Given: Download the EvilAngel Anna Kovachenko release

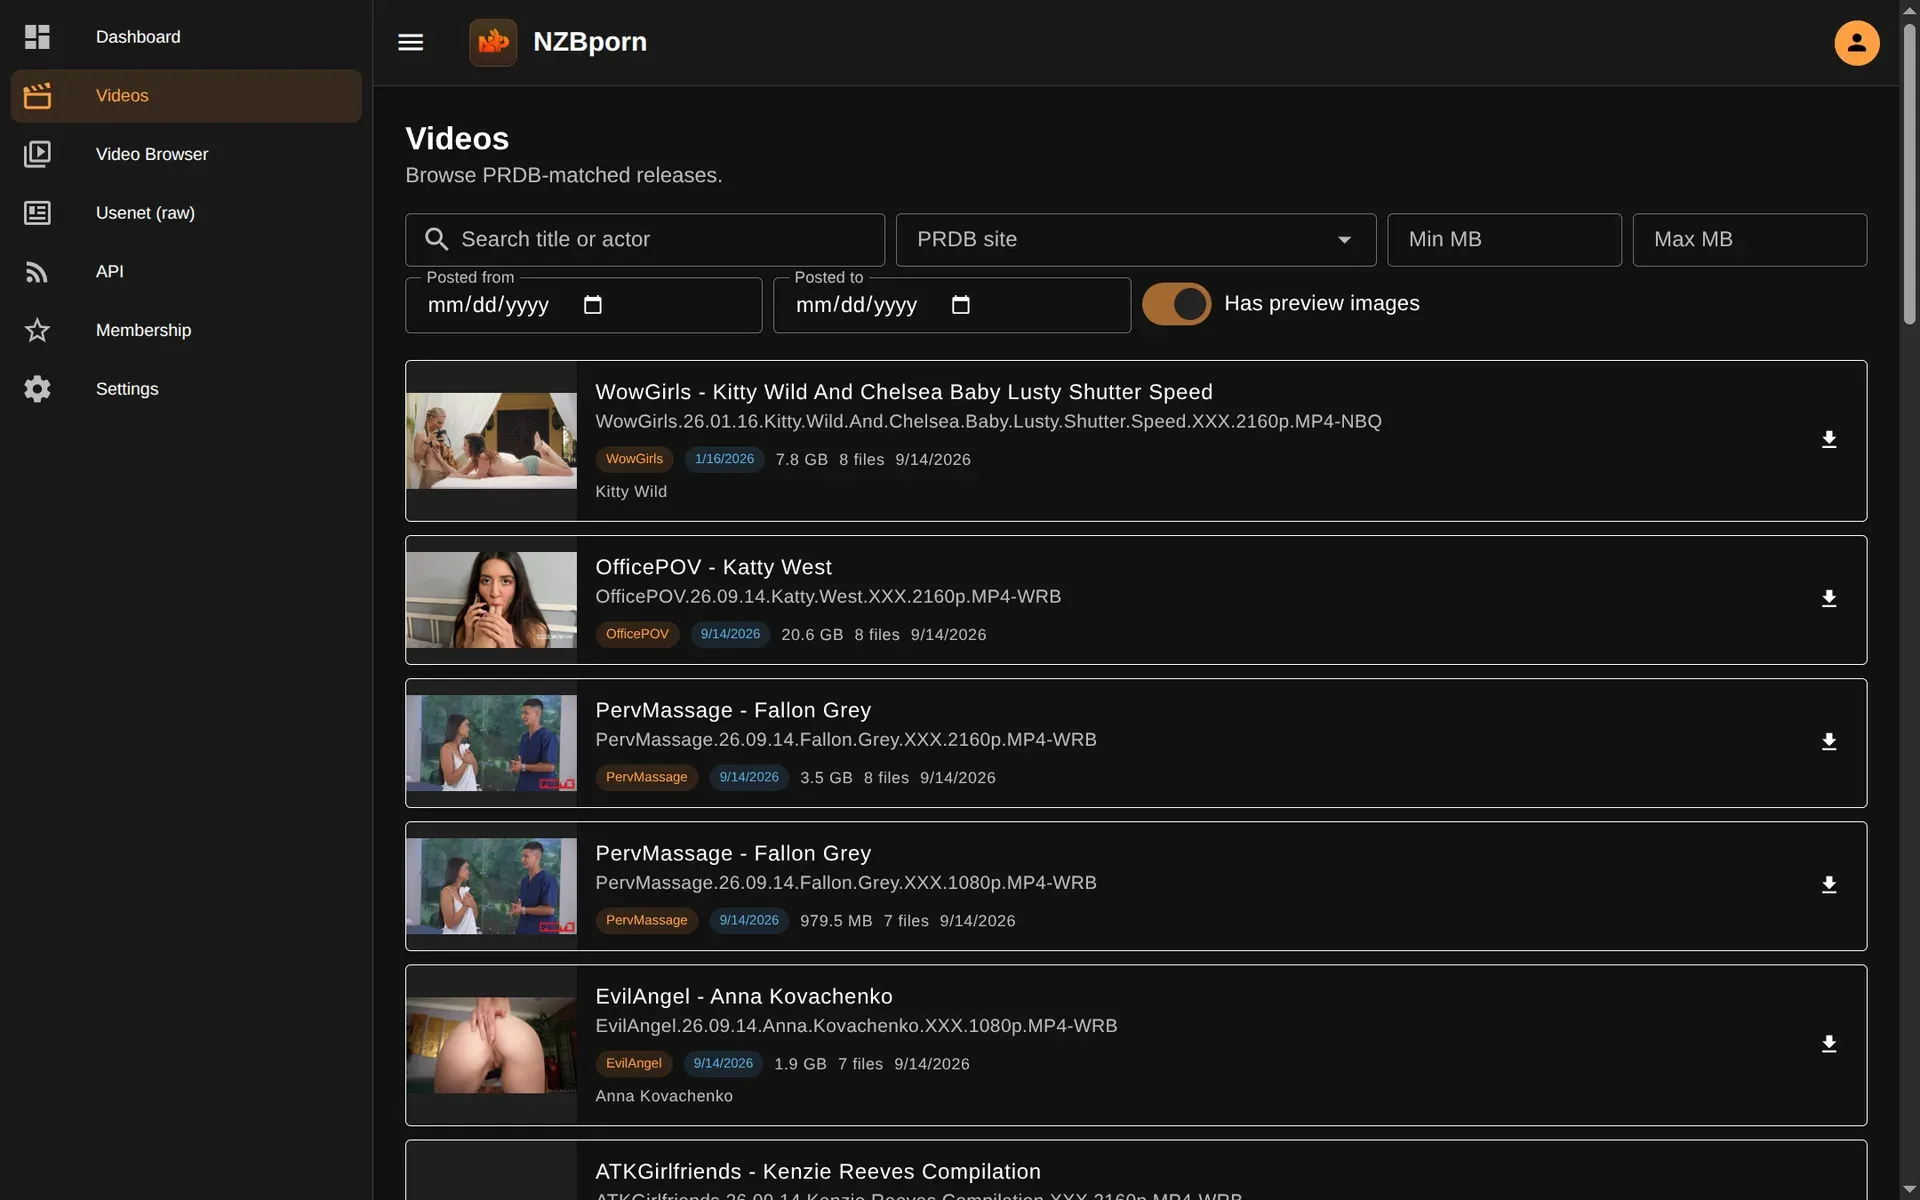Looking at the screenshot, I should (1829, 1044).
